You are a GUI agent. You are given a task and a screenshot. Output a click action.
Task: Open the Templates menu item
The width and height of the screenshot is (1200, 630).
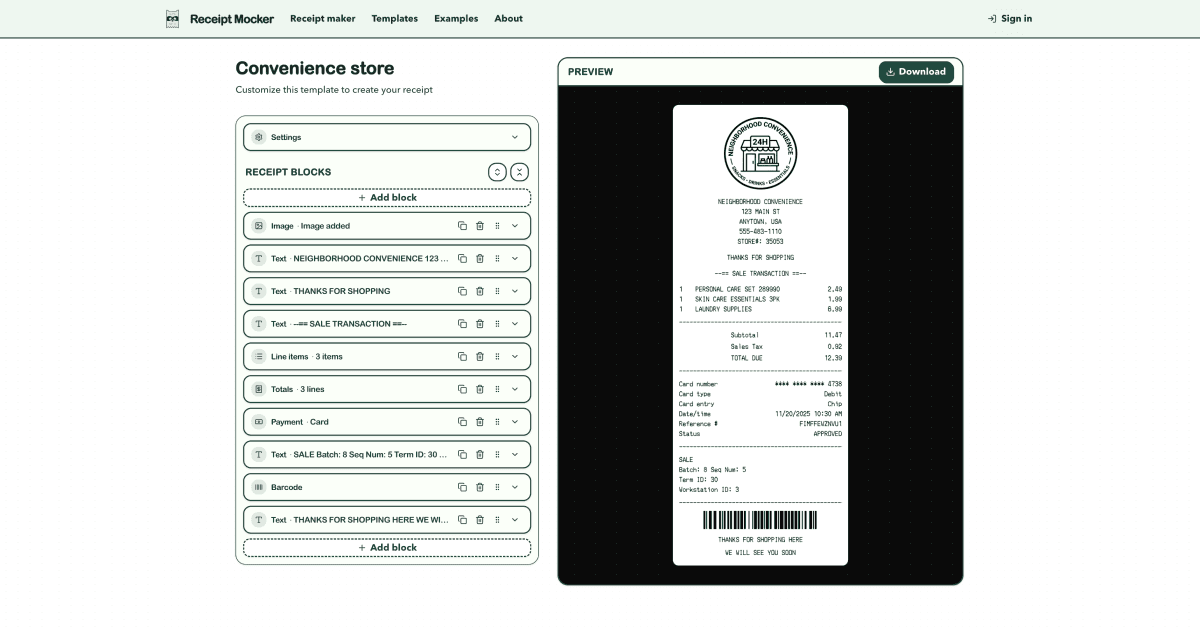coord(395,18)
